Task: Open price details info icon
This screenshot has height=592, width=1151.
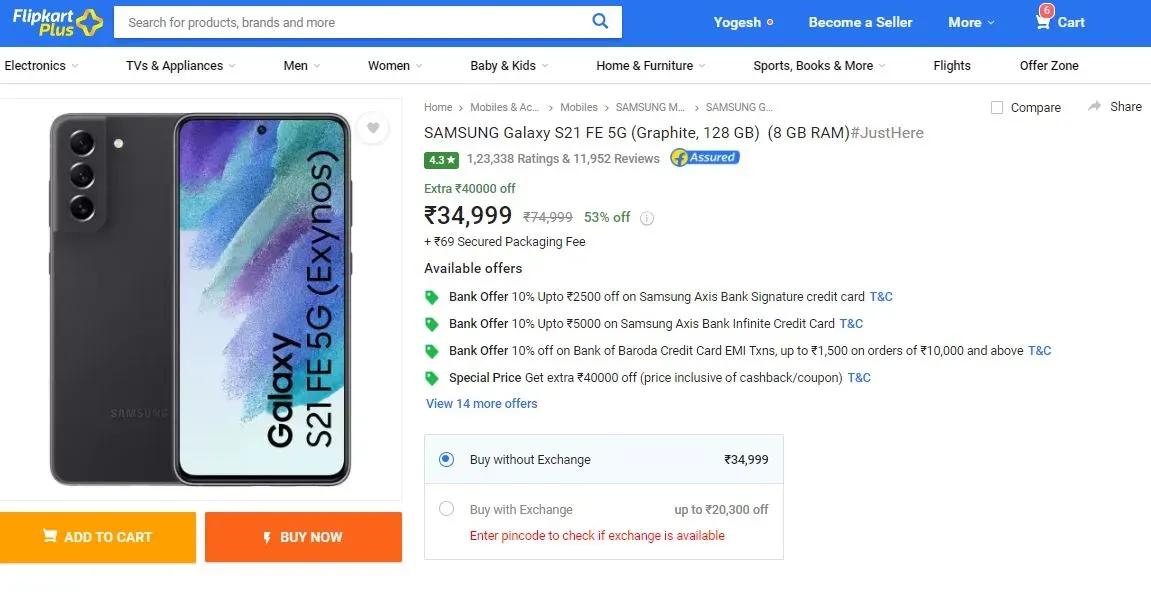Action: [647, 218]
